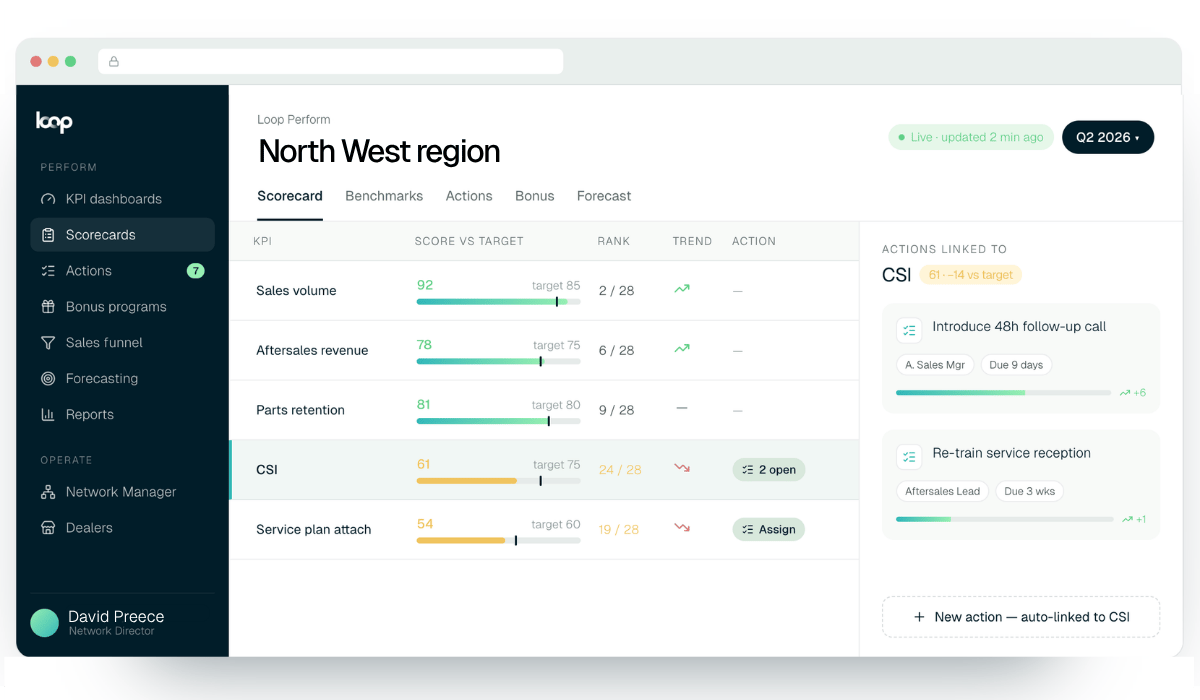Switch to the Scorecard tab
The height and width of the screenshot is (700, 1200).
tap(290, 196)
